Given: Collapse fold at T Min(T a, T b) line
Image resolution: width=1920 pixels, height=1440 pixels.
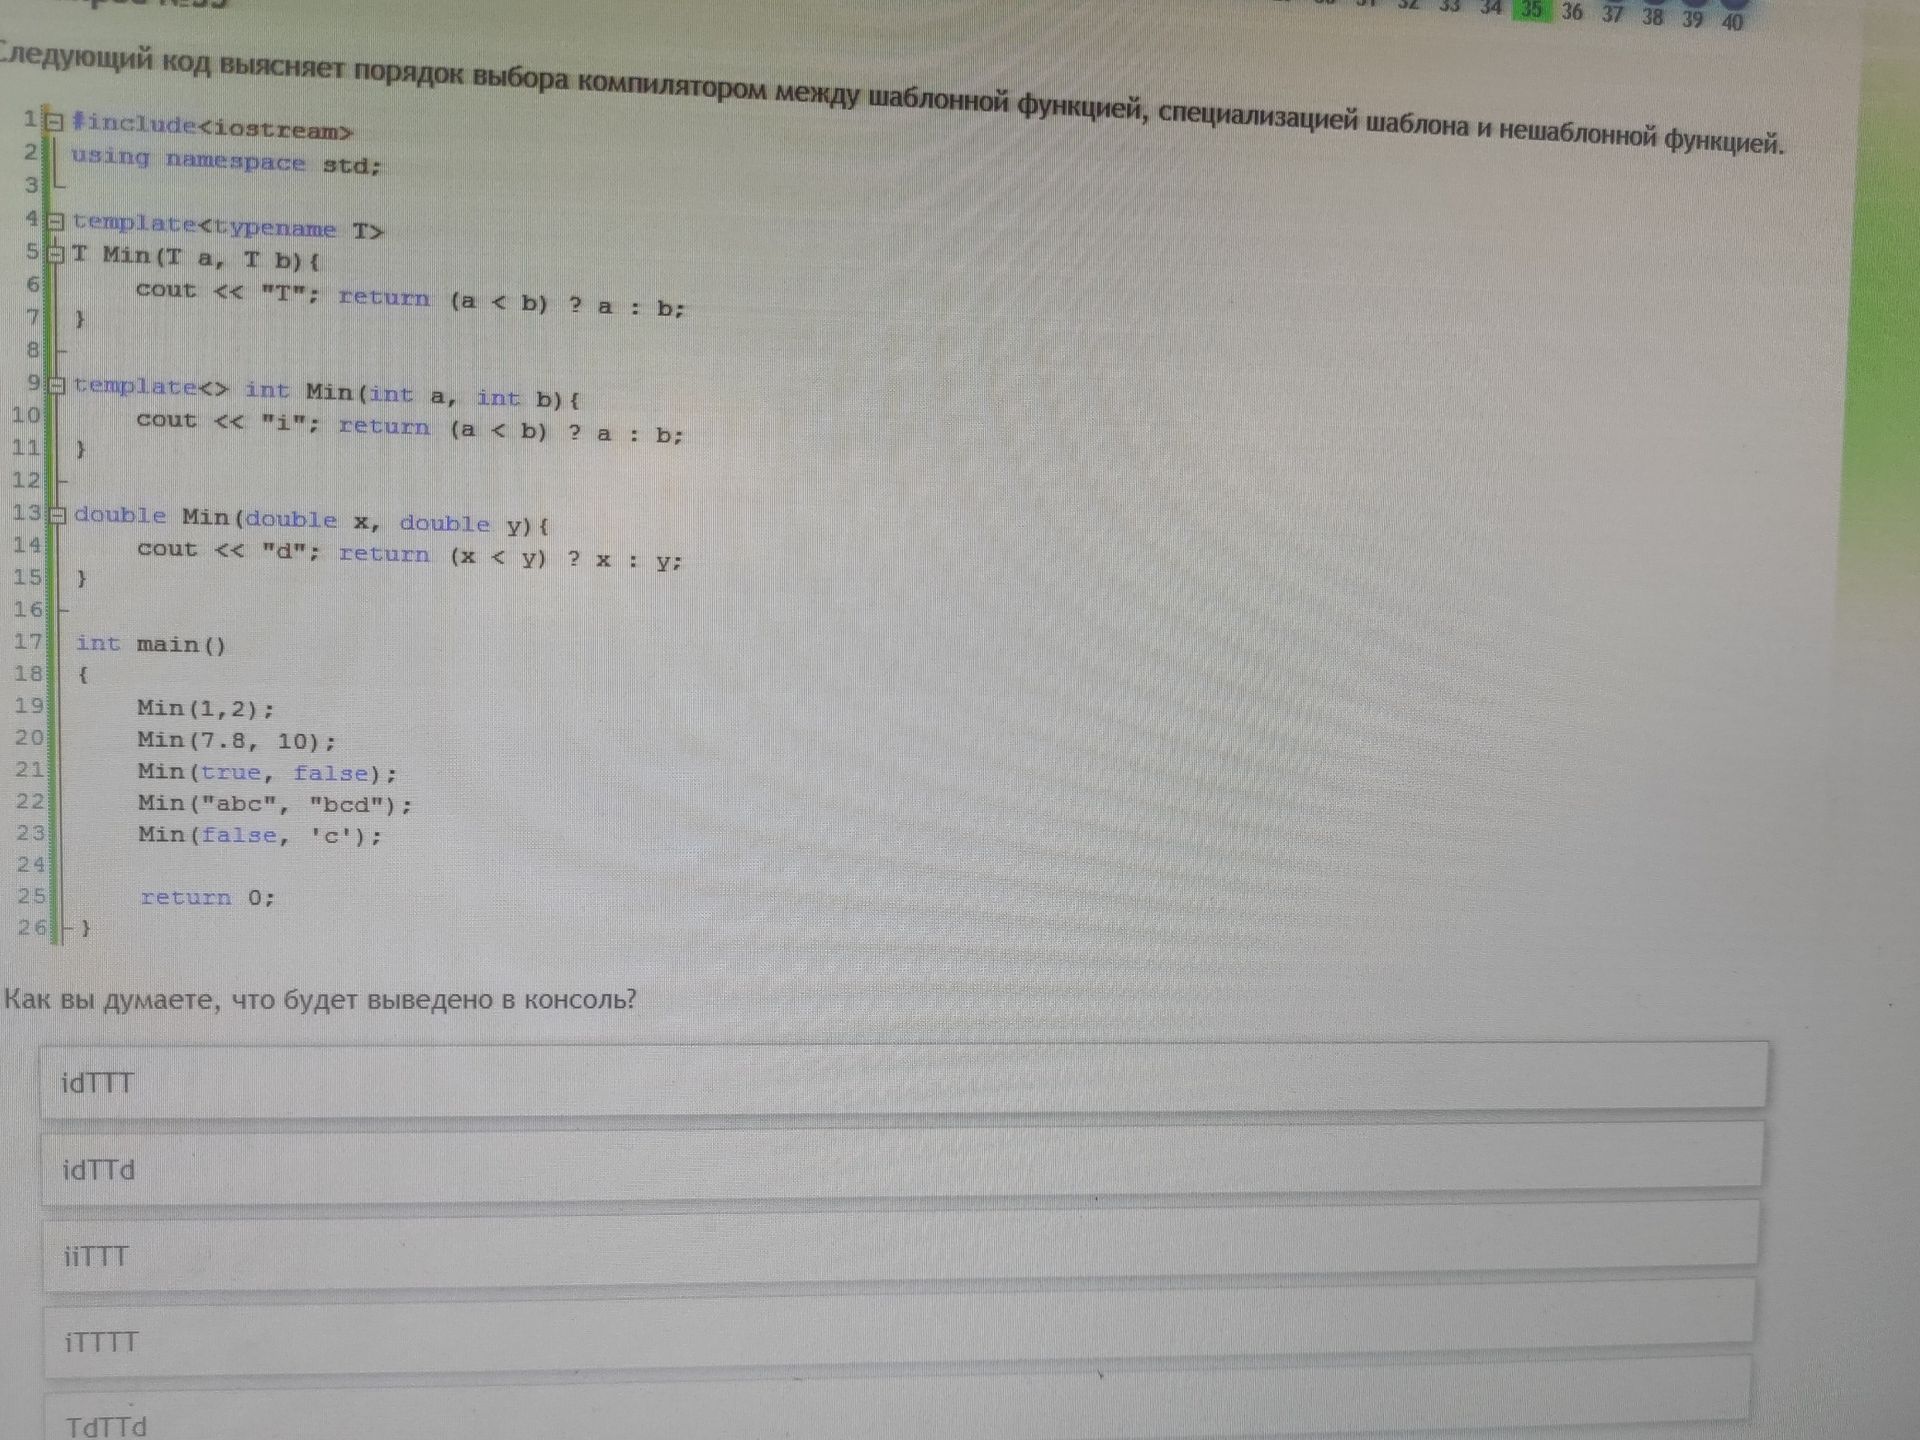Looking at the screenshot, I should 57,254.
